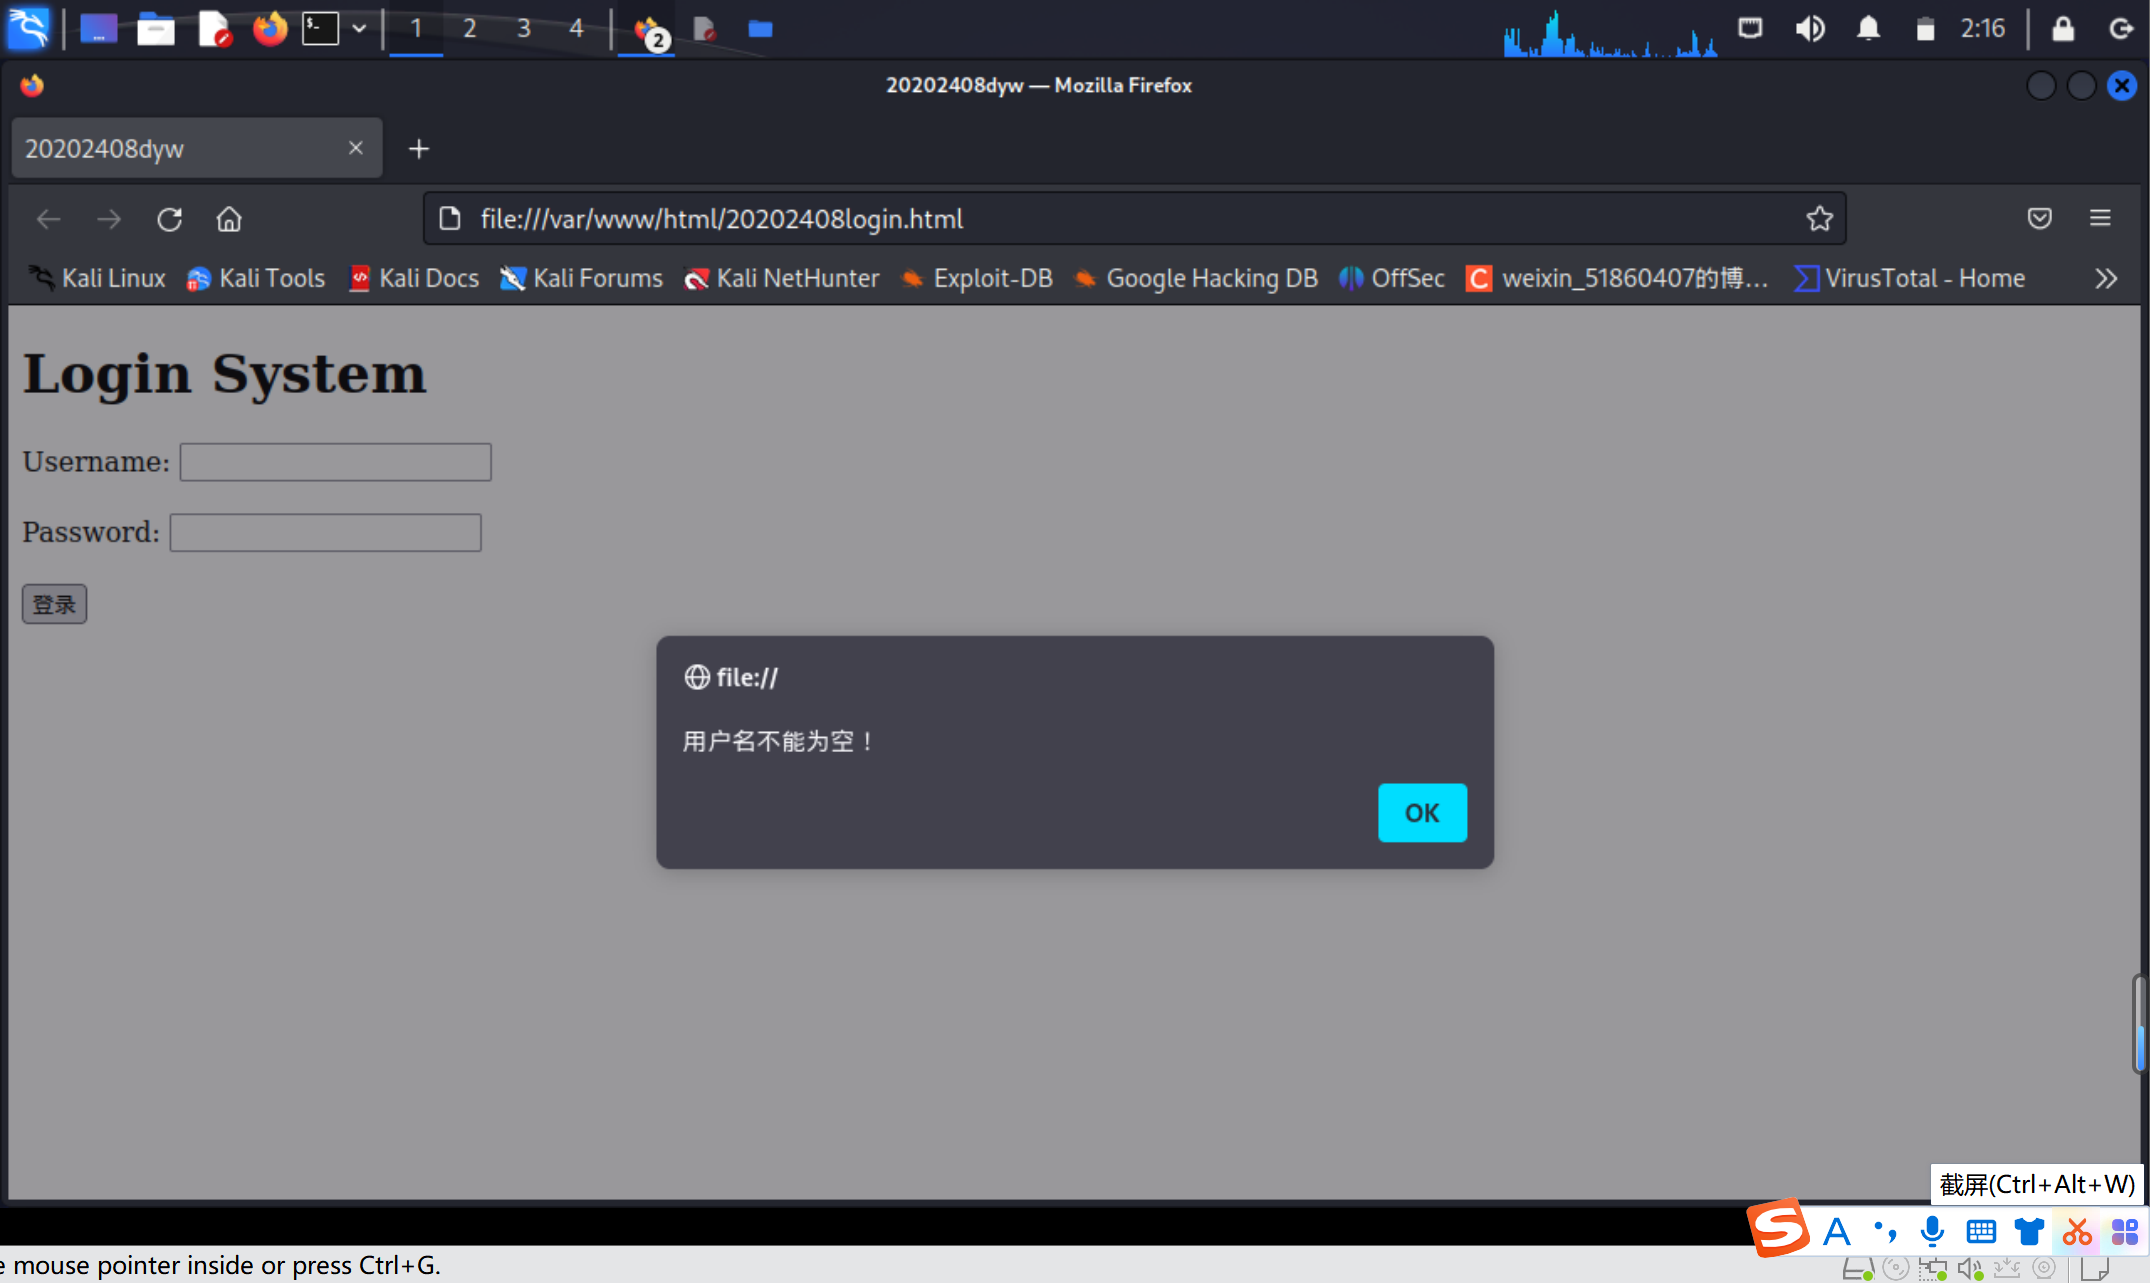Viewport: 2150px width, 1283px height.
Task: Confirm the alert with the OK button
Action: pos(1422,812)
